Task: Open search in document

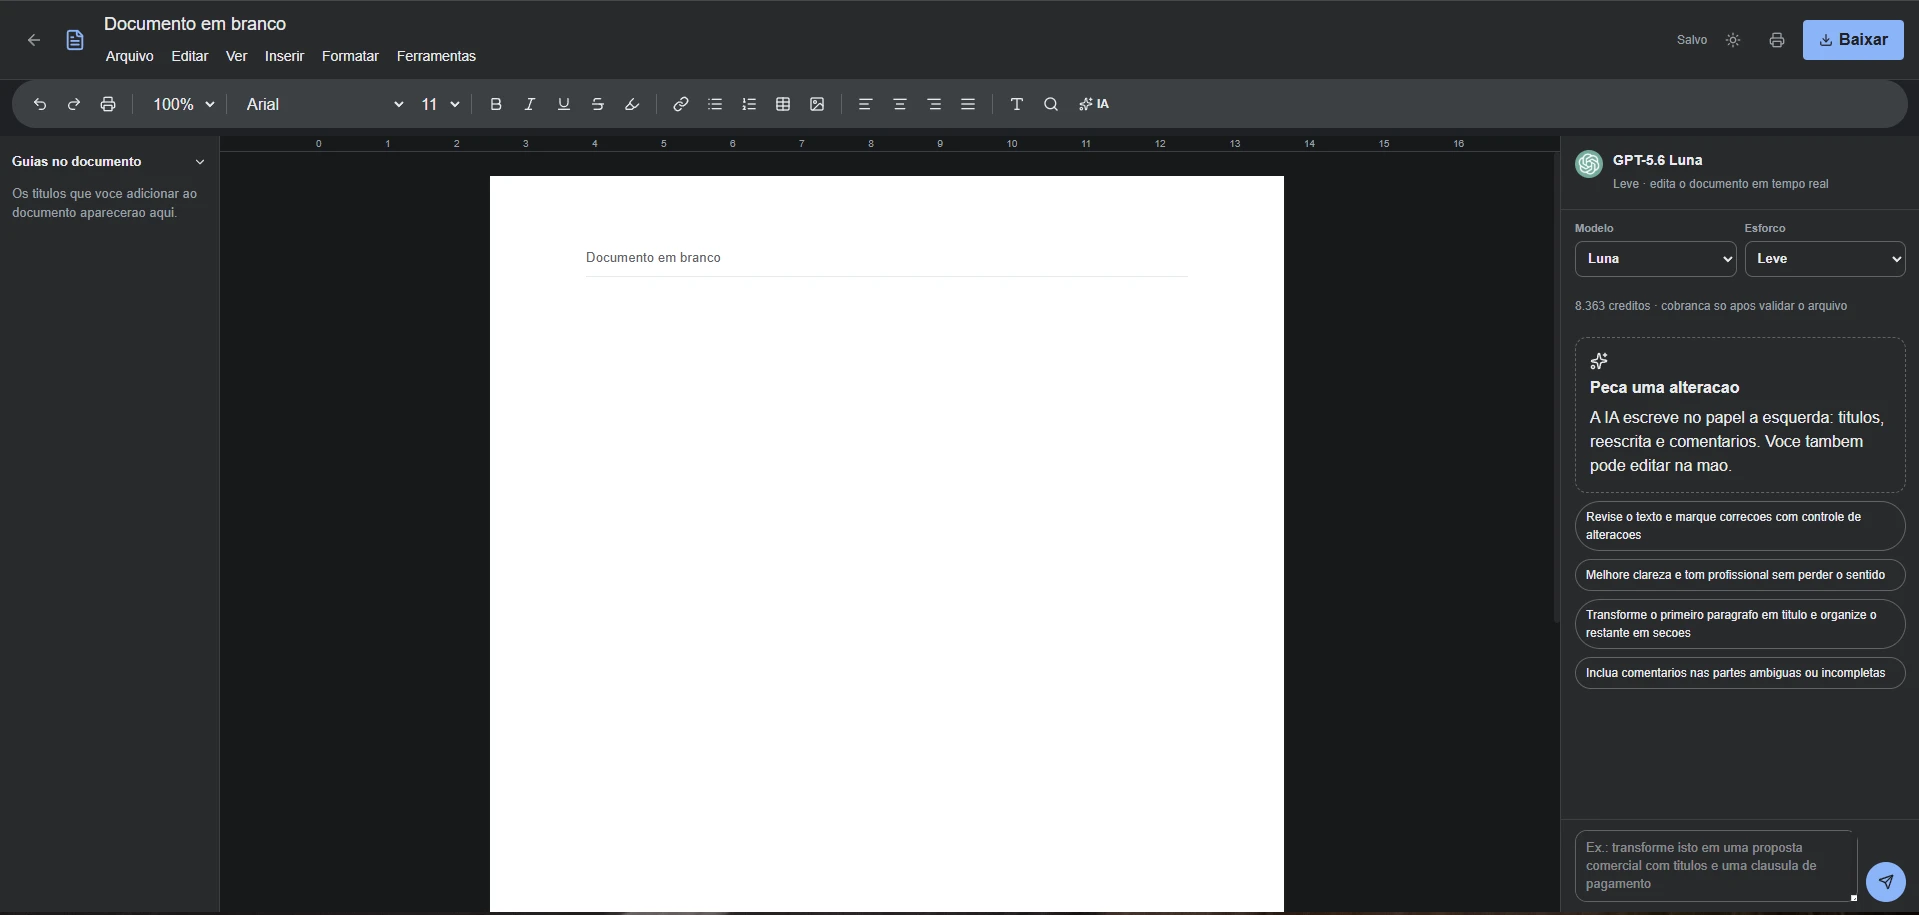Action: coord(1051,104)
